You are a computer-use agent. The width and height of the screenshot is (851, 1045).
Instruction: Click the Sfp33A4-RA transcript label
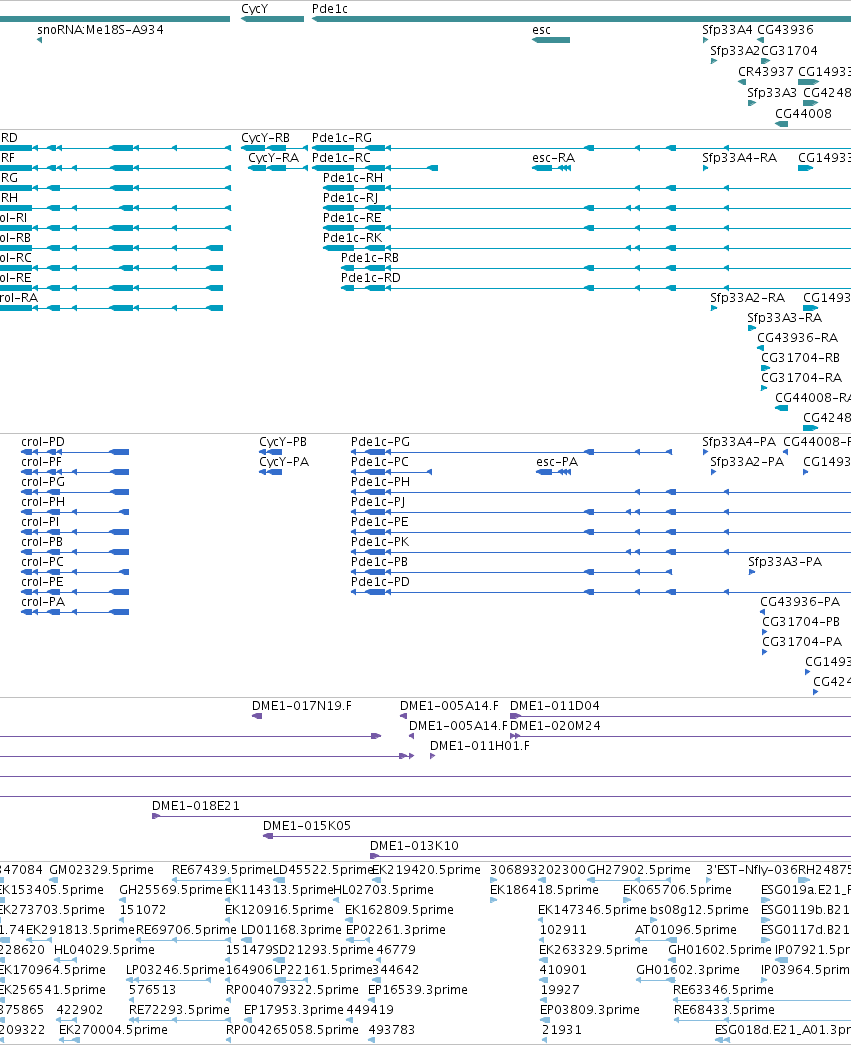739,157
